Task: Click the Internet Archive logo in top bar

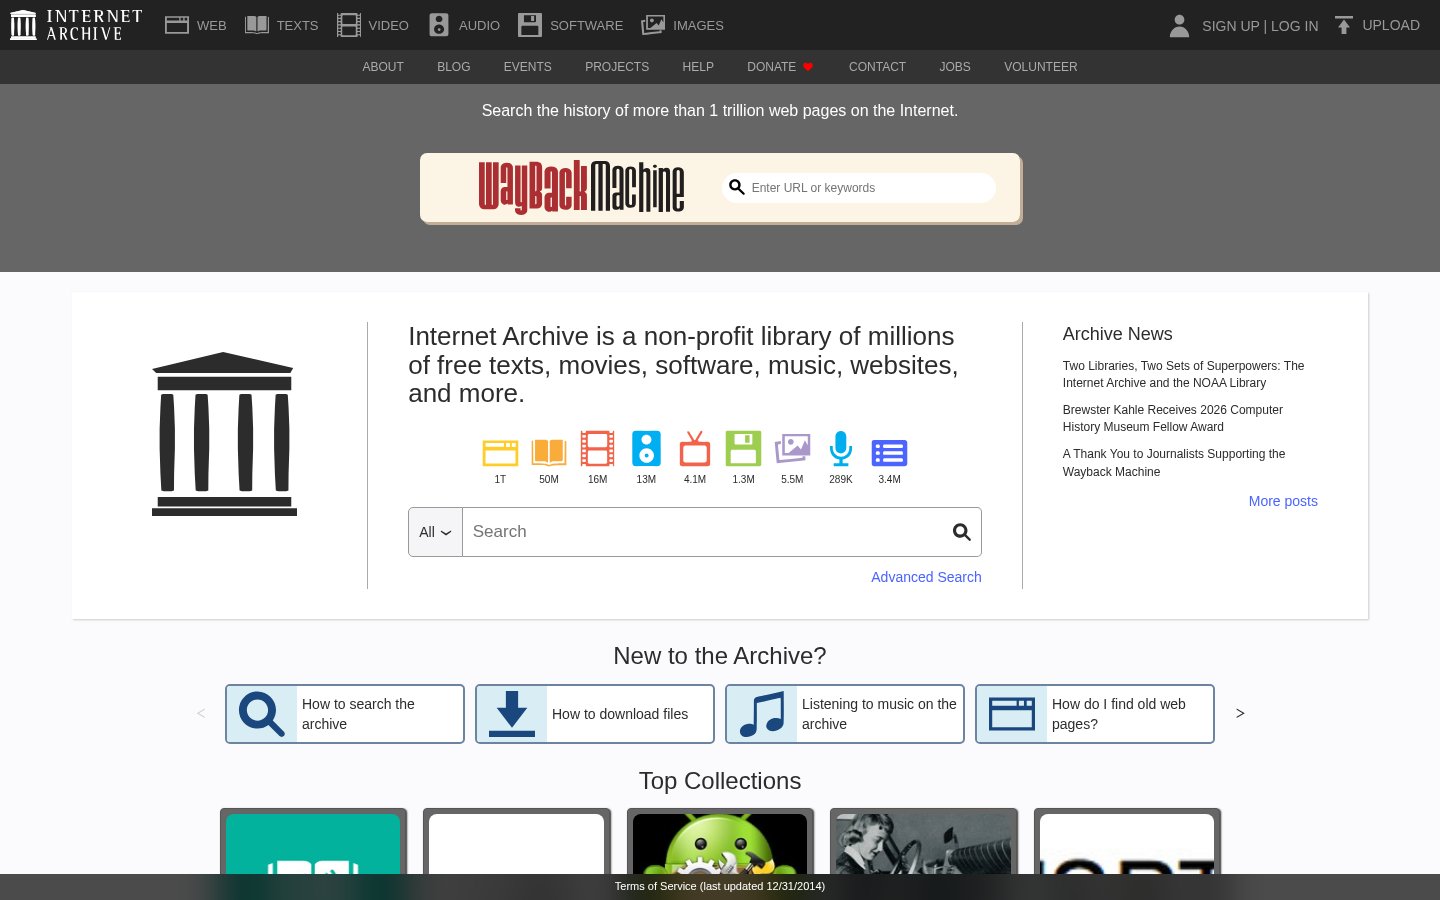Action: pyautogui.click(x=76, y=25)
